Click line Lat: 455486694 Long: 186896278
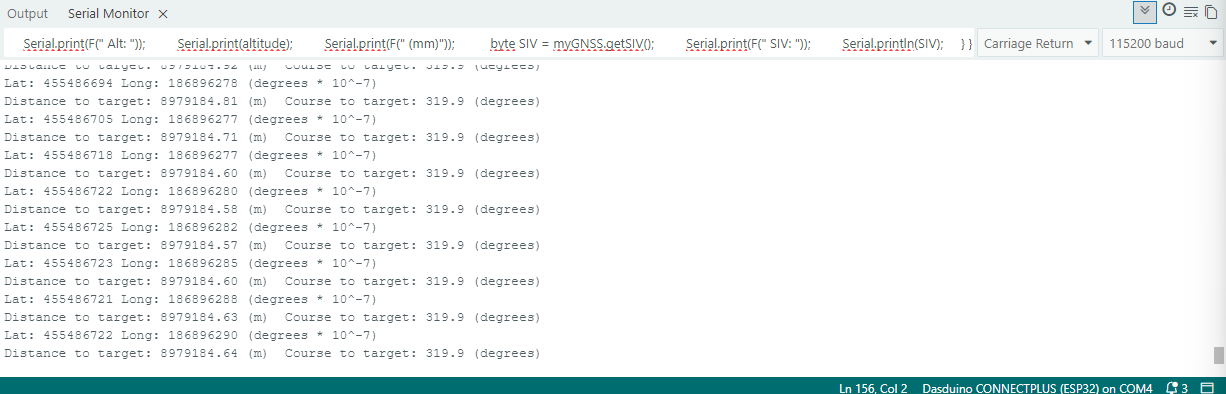Image resolution: width=1226 pixels, height=394 pixels. (x=190, y=83)
